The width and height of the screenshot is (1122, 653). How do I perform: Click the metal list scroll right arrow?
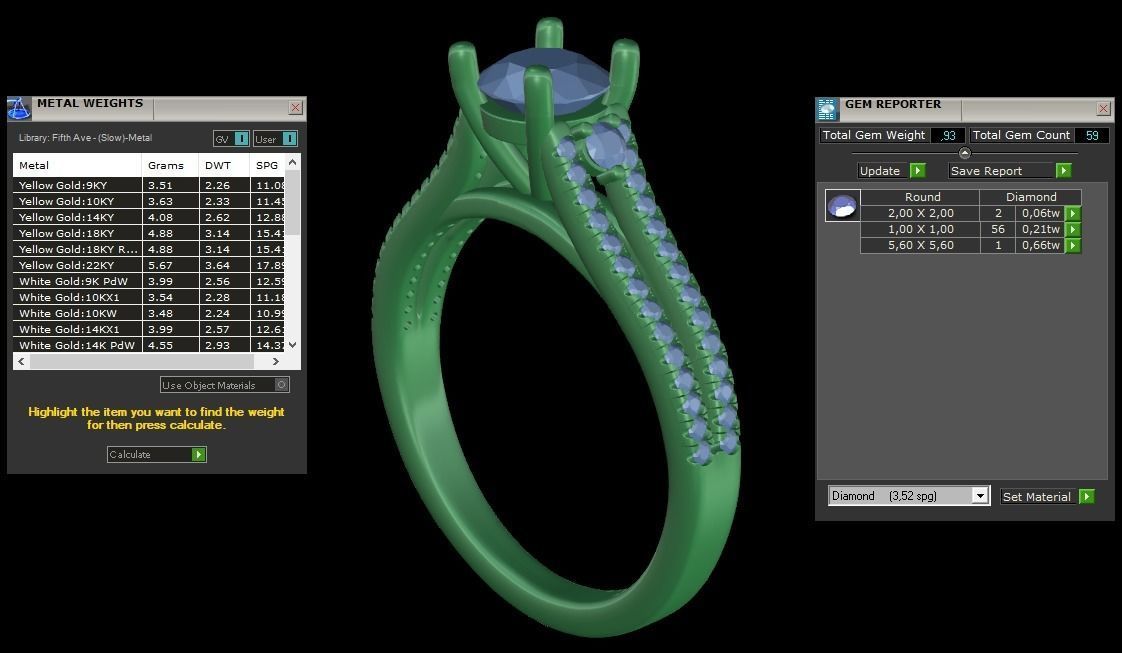coord(276,361)
